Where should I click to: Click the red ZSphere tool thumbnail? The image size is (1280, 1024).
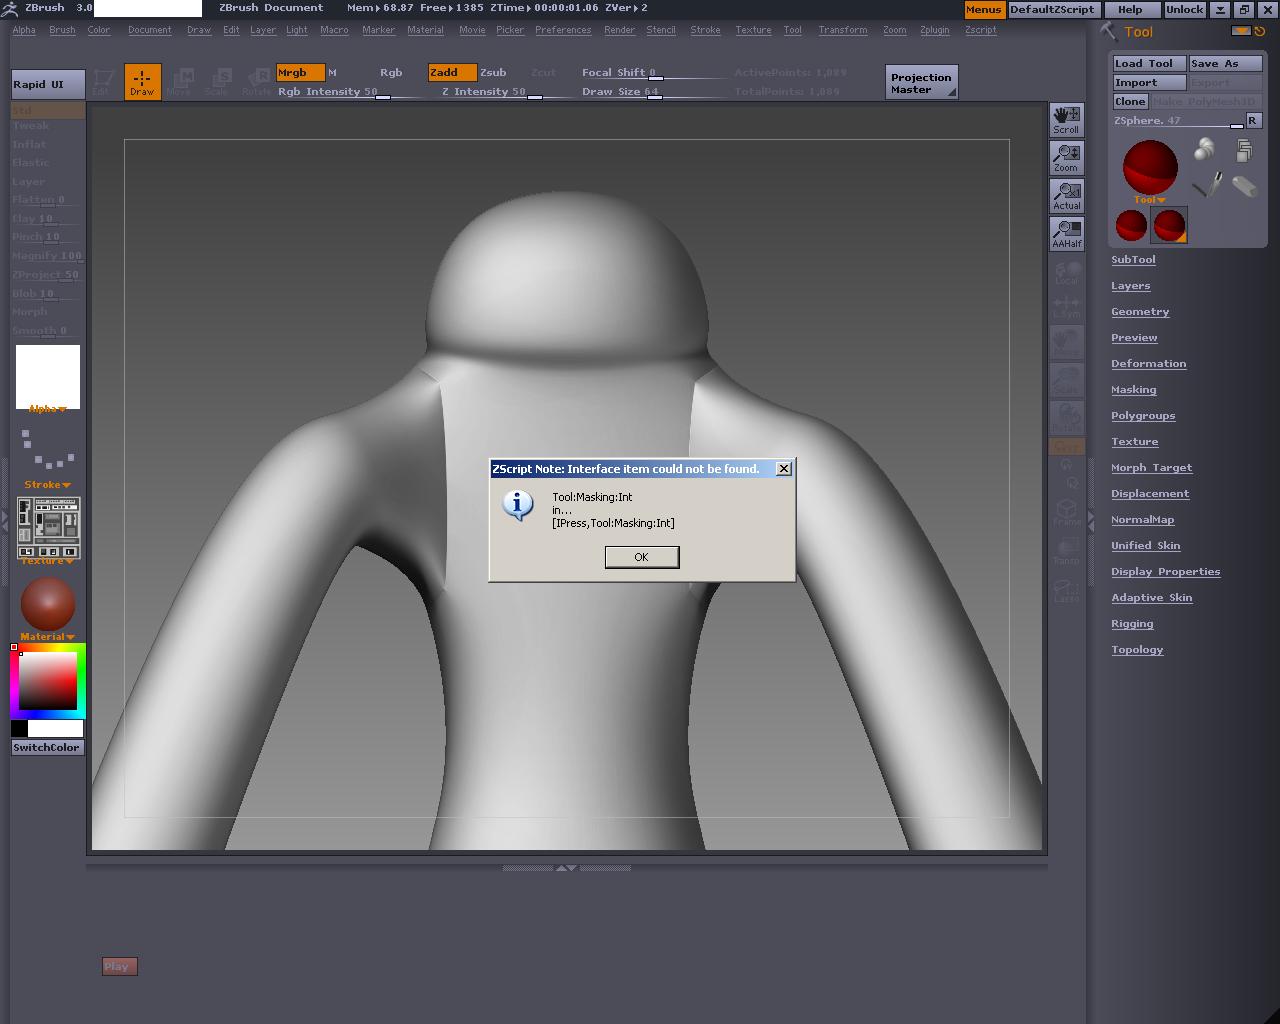1150,168
